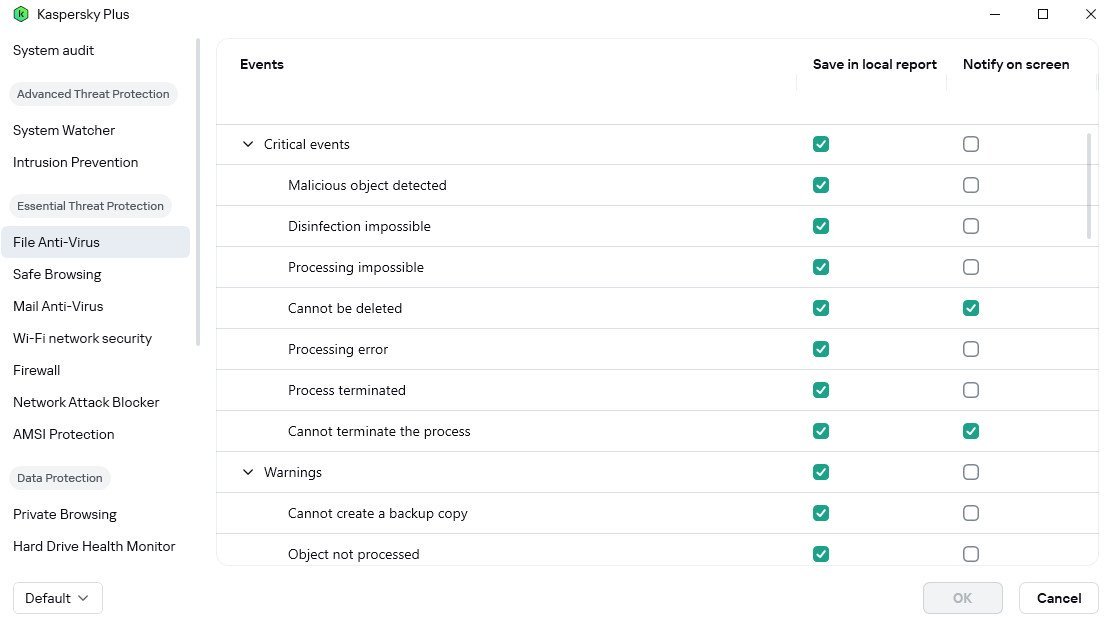Select the Object not processed row label
The width and height of the screenshot is (1106, 627).
click(x=353, y=554)
